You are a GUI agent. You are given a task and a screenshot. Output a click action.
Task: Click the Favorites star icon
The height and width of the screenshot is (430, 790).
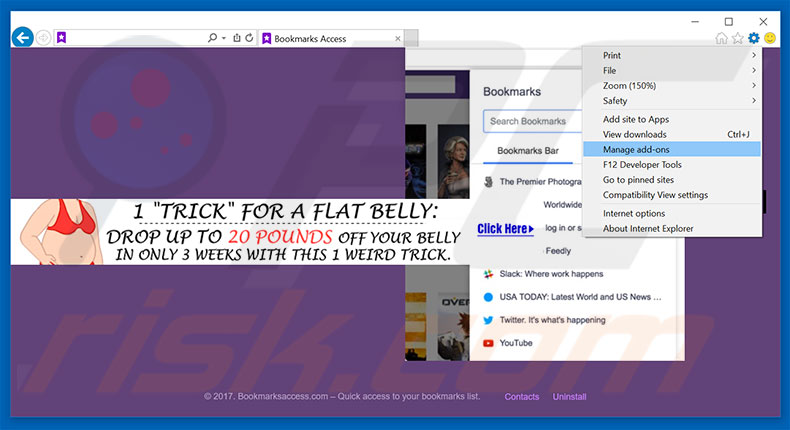pyautogui.click(x=738, y=38)
